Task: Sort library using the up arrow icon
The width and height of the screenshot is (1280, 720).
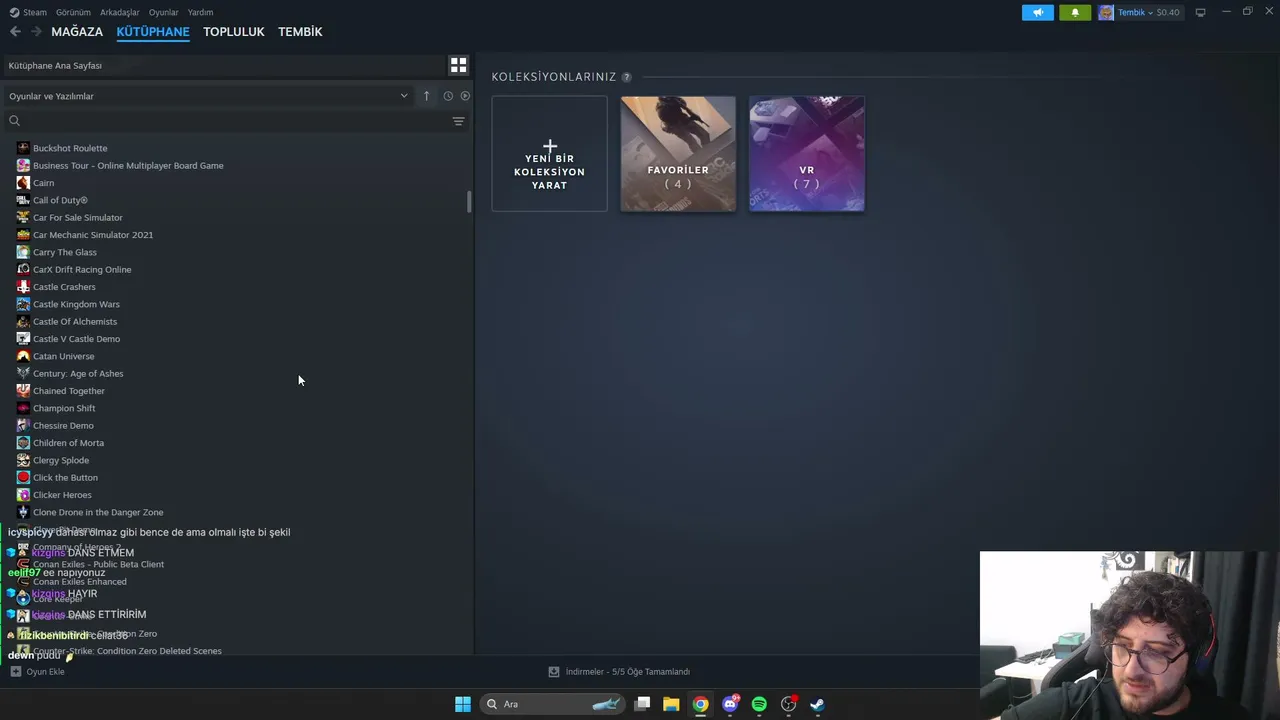Action: [426, 96]
